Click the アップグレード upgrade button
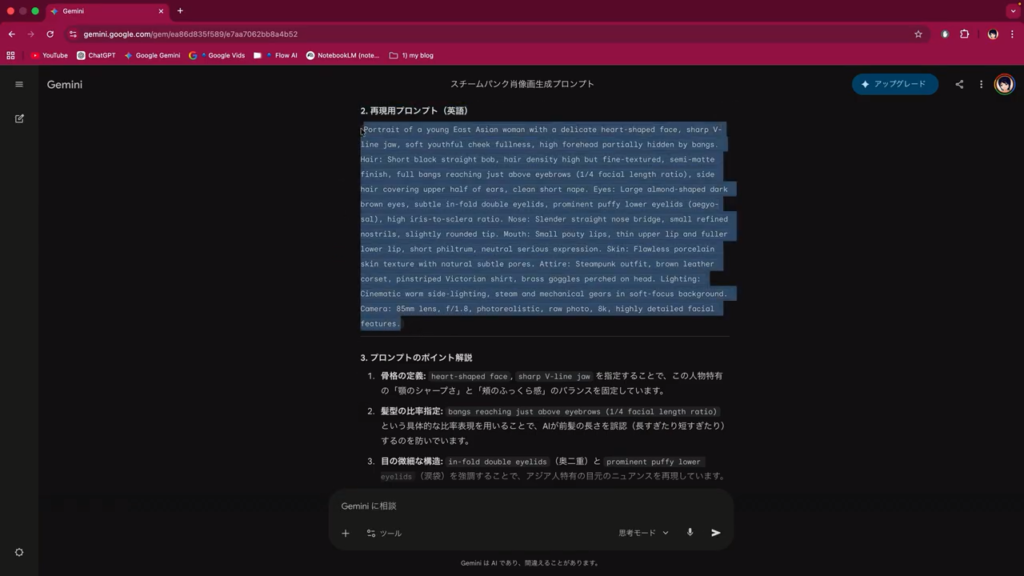The width and height of the screenshot is (1024, 576). coord(894,84)
